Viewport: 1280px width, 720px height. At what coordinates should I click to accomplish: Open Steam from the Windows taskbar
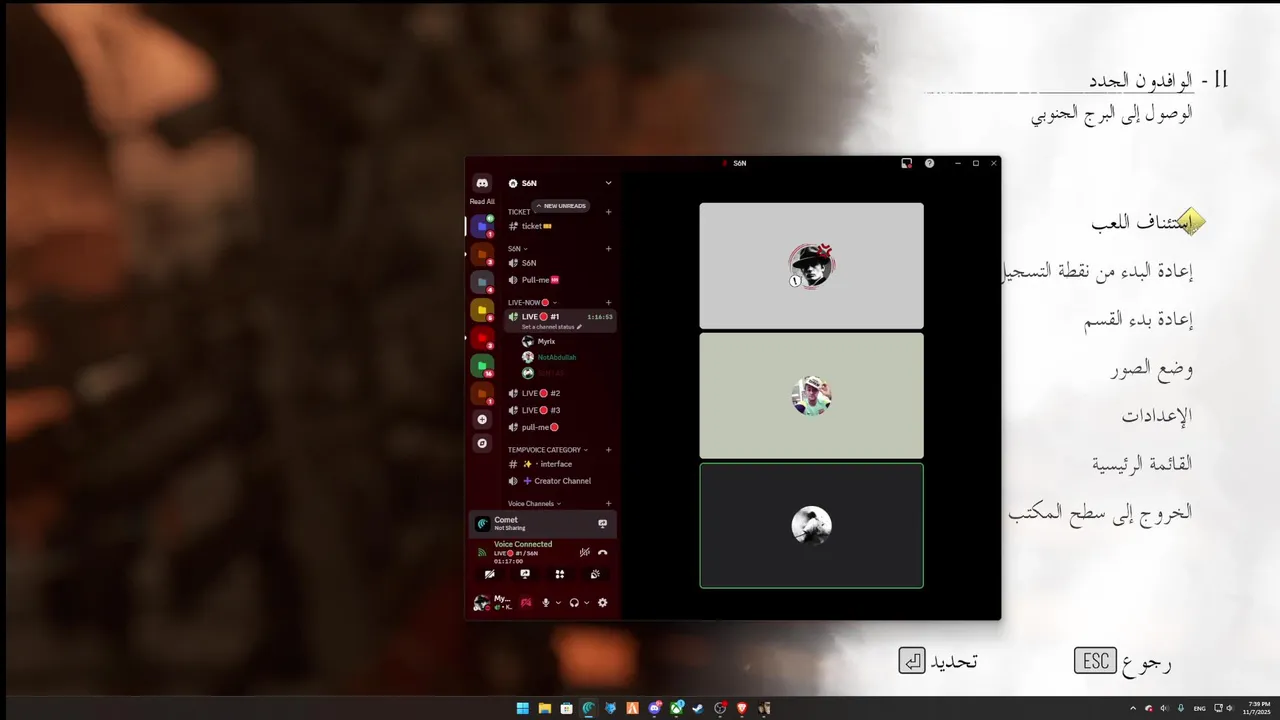[x=698, y=708]
